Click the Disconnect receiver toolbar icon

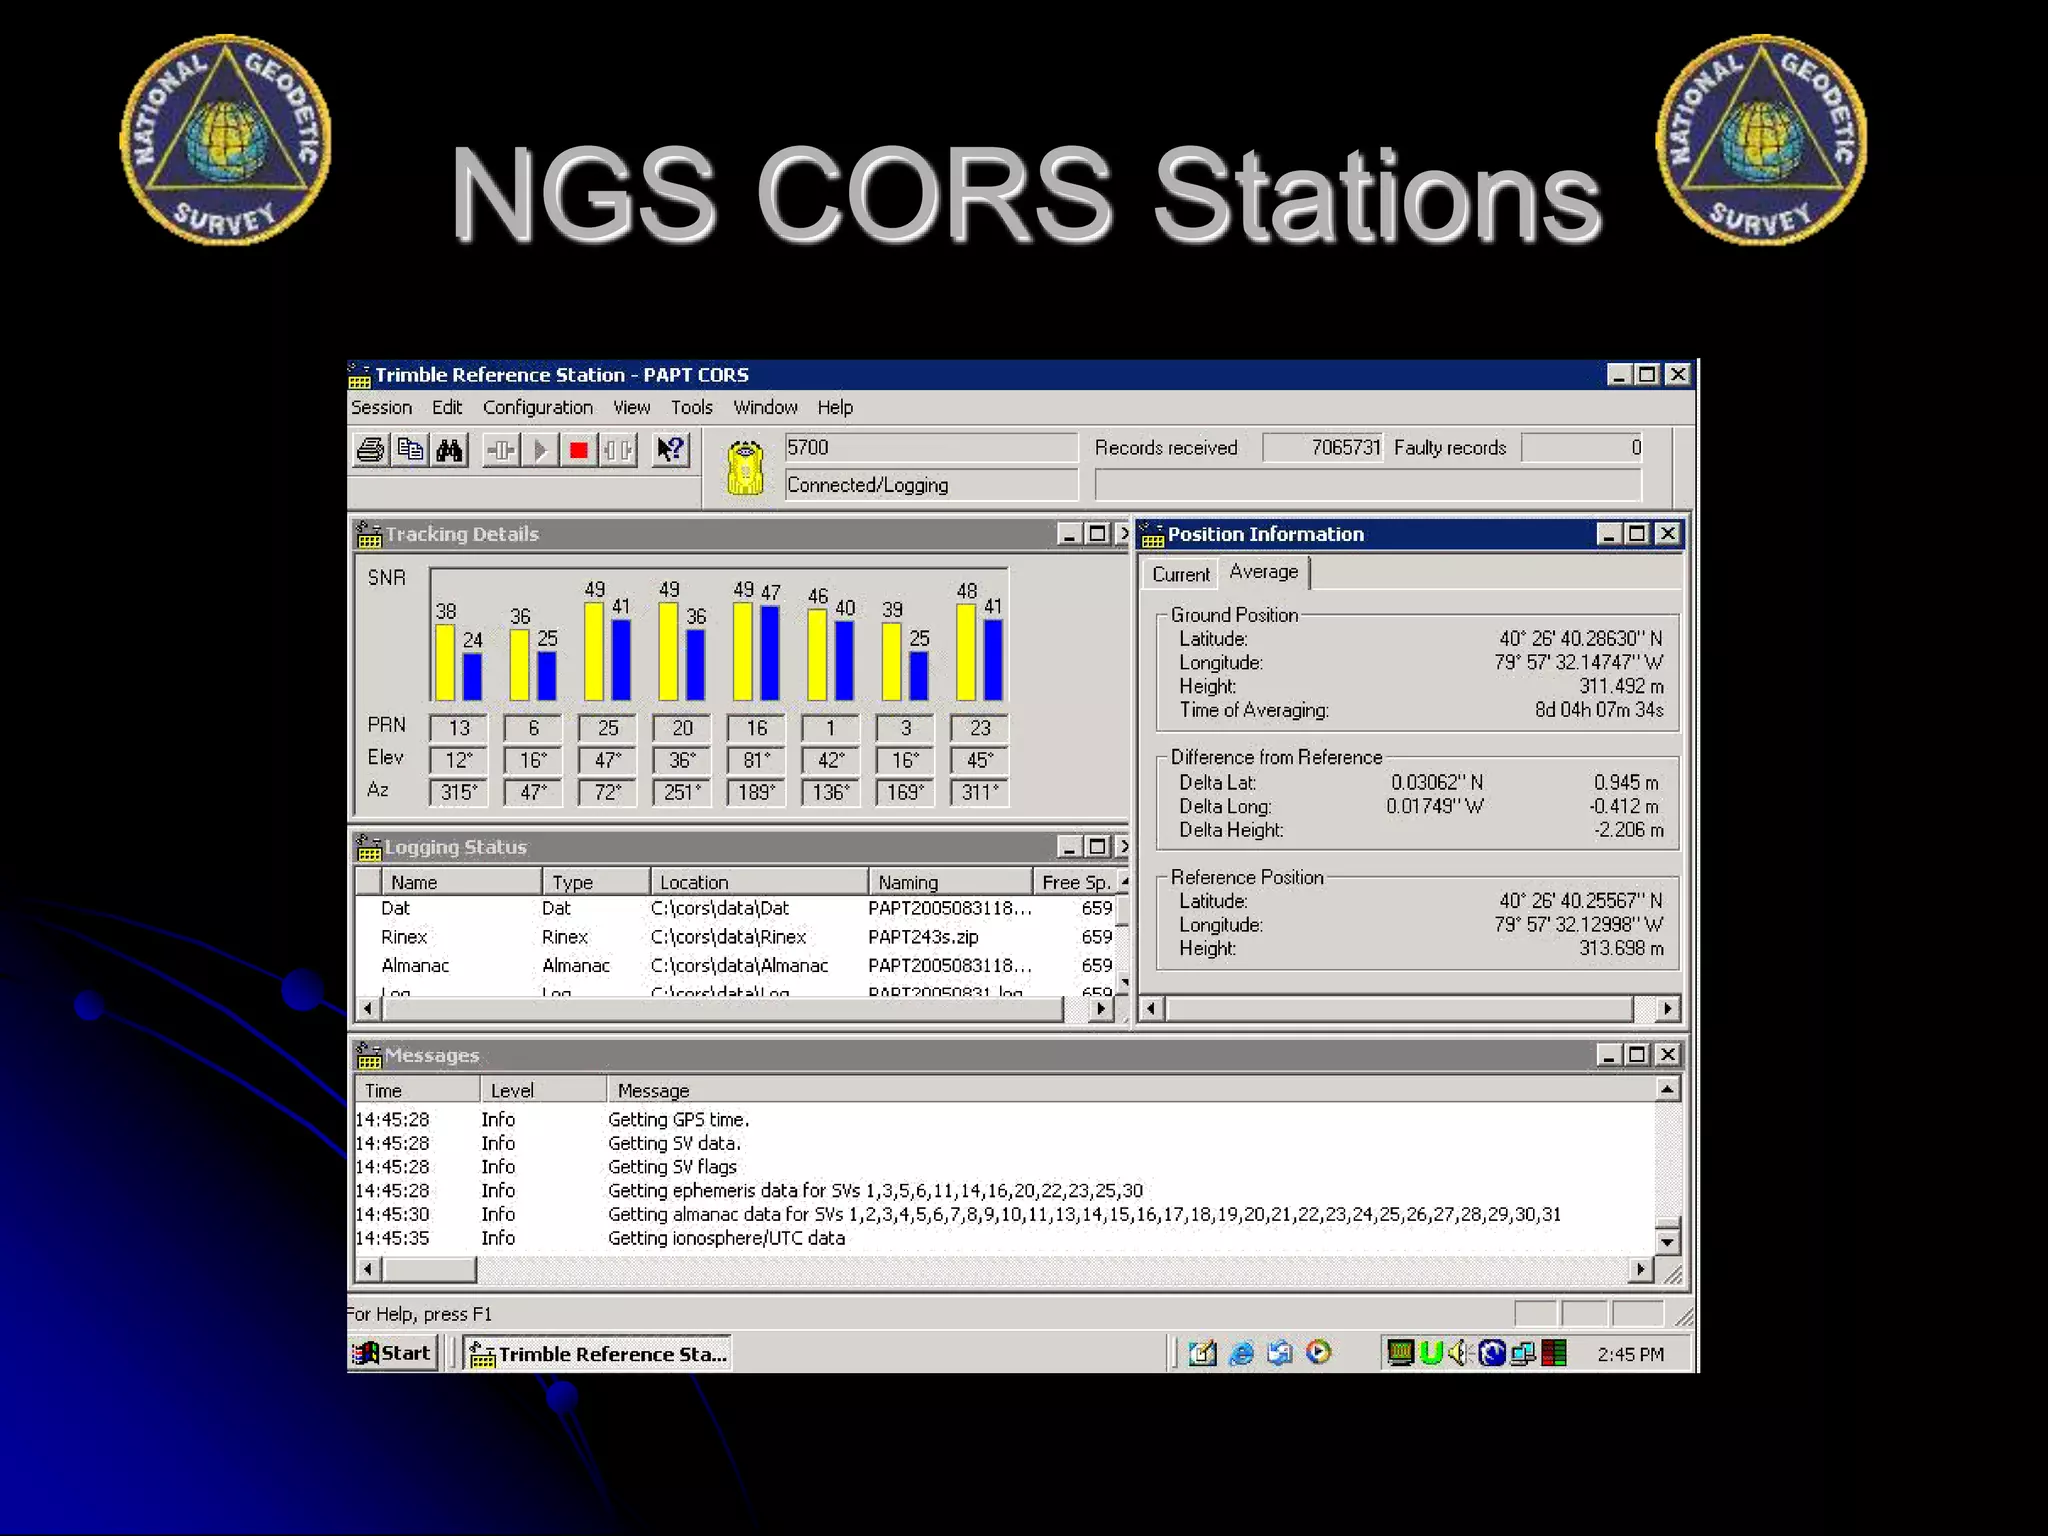click(x=617, y=450)
